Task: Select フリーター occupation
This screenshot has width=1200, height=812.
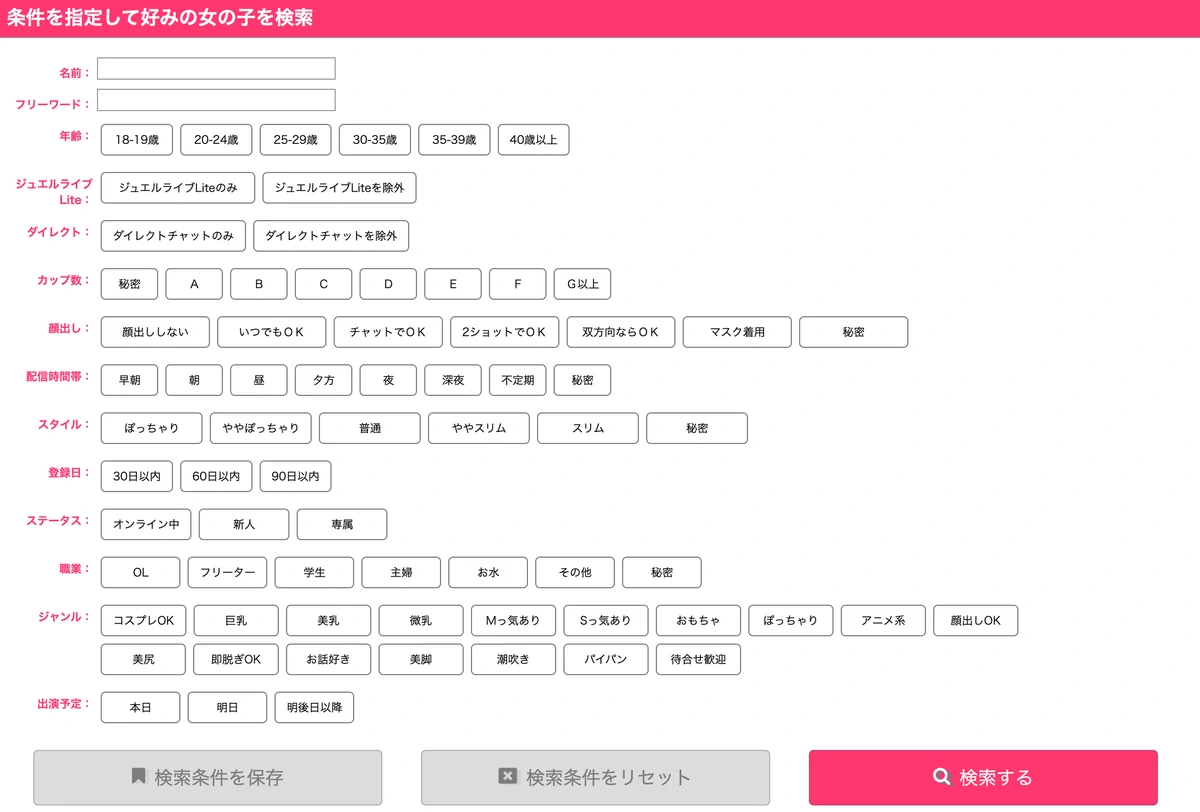Action: click(x=228, y=572)
